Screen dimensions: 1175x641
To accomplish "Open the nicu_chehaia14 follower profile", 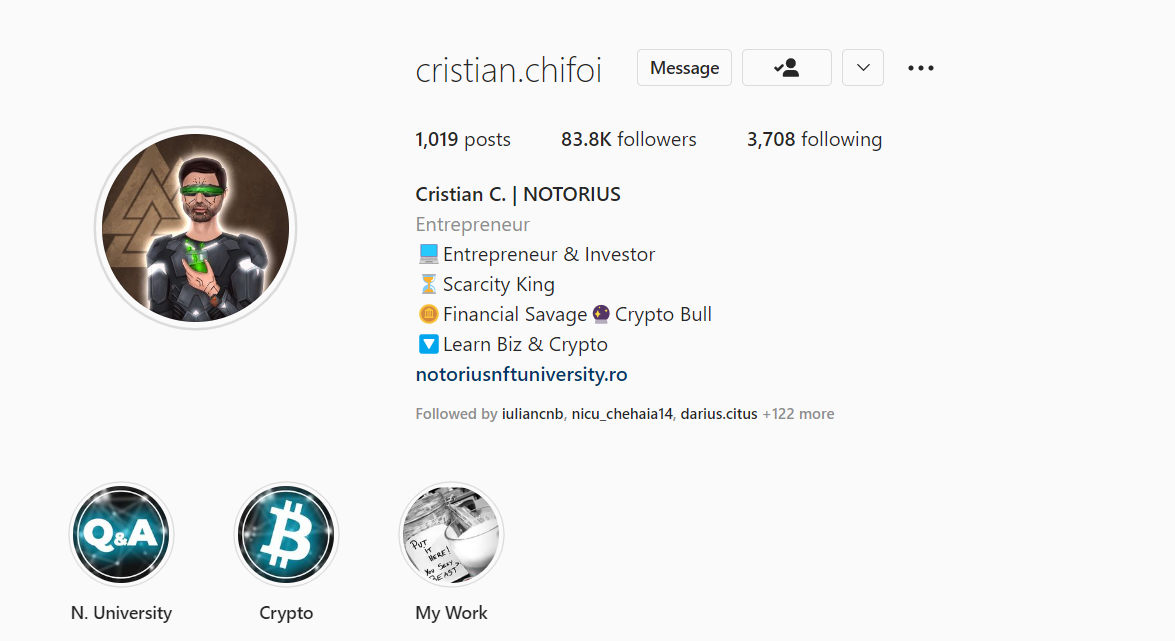I will pyautogui.click(x=622, y=414).
